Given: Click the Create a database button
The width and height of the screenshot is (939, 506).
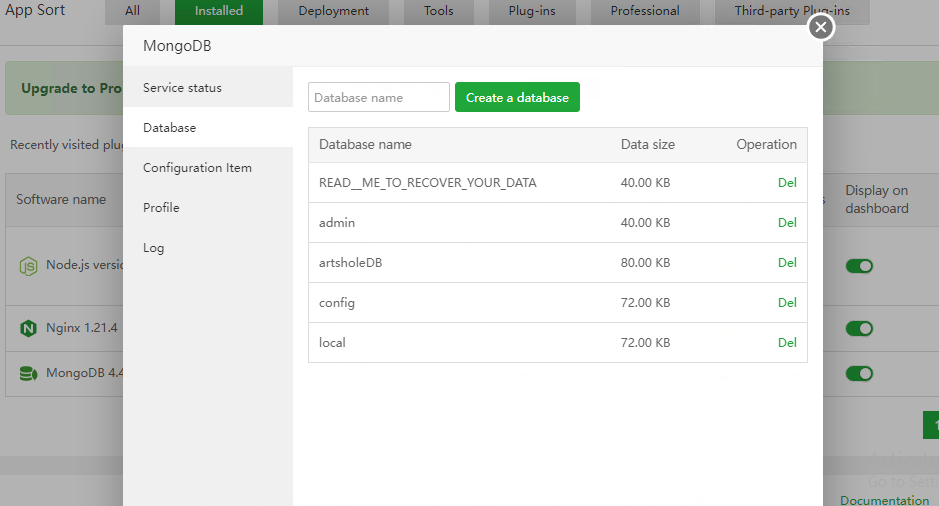Looking at the screenshot, I should pos(517,97).
